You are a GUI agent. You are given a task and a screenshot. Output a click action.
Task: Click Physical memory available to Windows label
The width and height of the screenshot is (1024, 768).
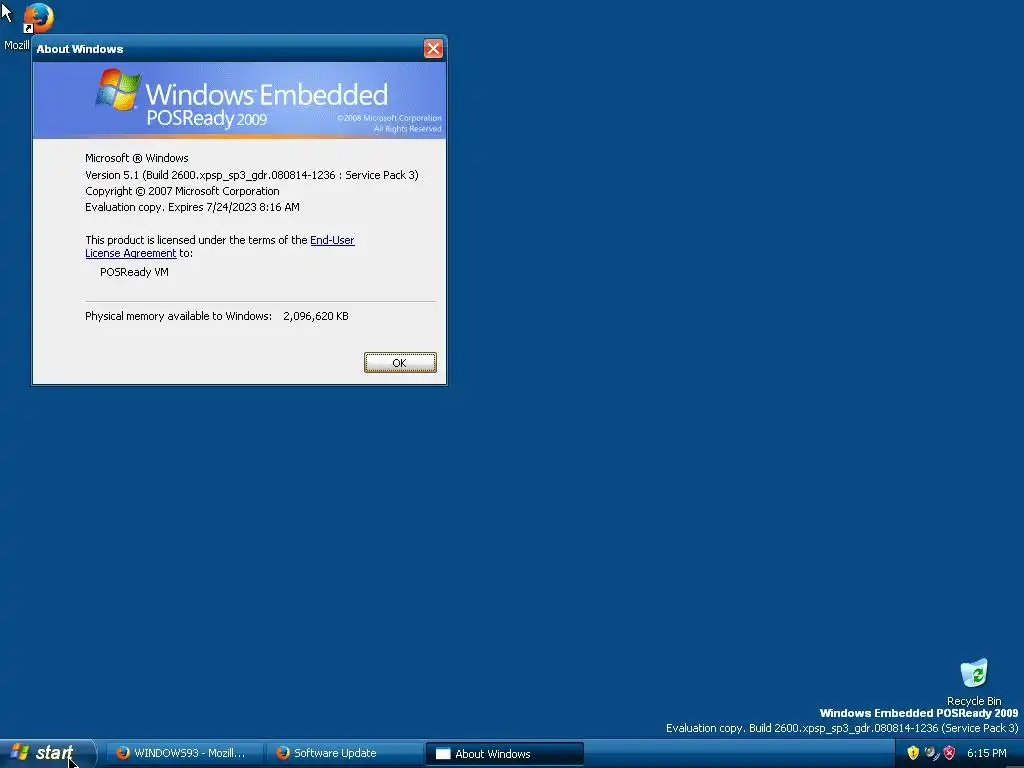coord(178,316)
